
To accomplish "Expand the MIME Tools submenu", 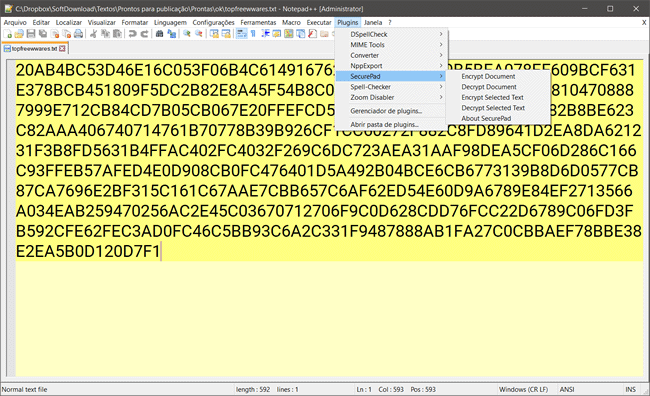I will point(390,45).
